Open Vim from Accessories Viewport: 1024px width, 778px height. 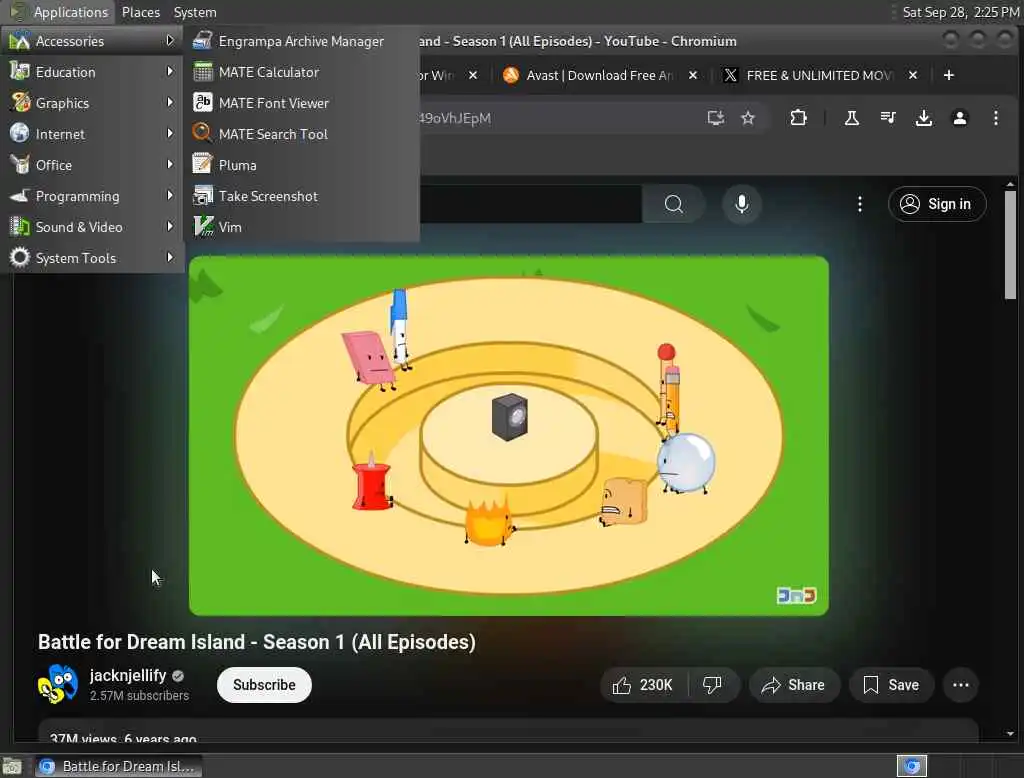pos(301,227)
